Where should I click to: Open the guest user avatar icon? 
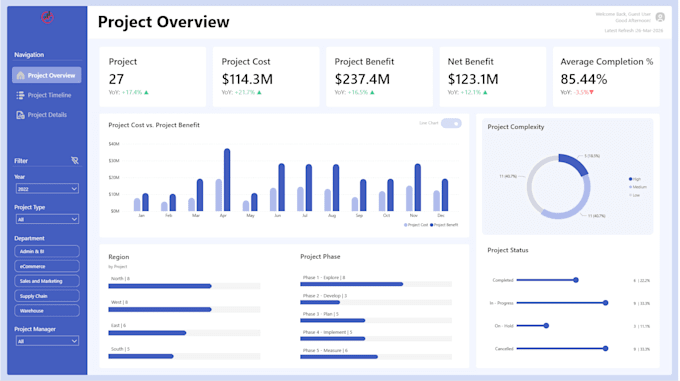click(660, 17)
